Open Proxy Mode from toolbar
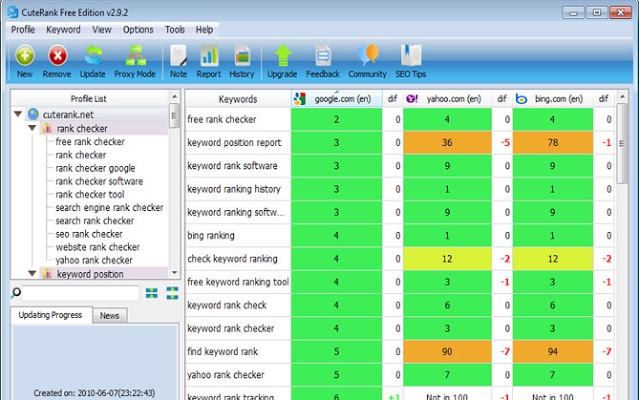The width and height of the screenshot is (640, 400). pyautogui.click(x=136, y=56)
